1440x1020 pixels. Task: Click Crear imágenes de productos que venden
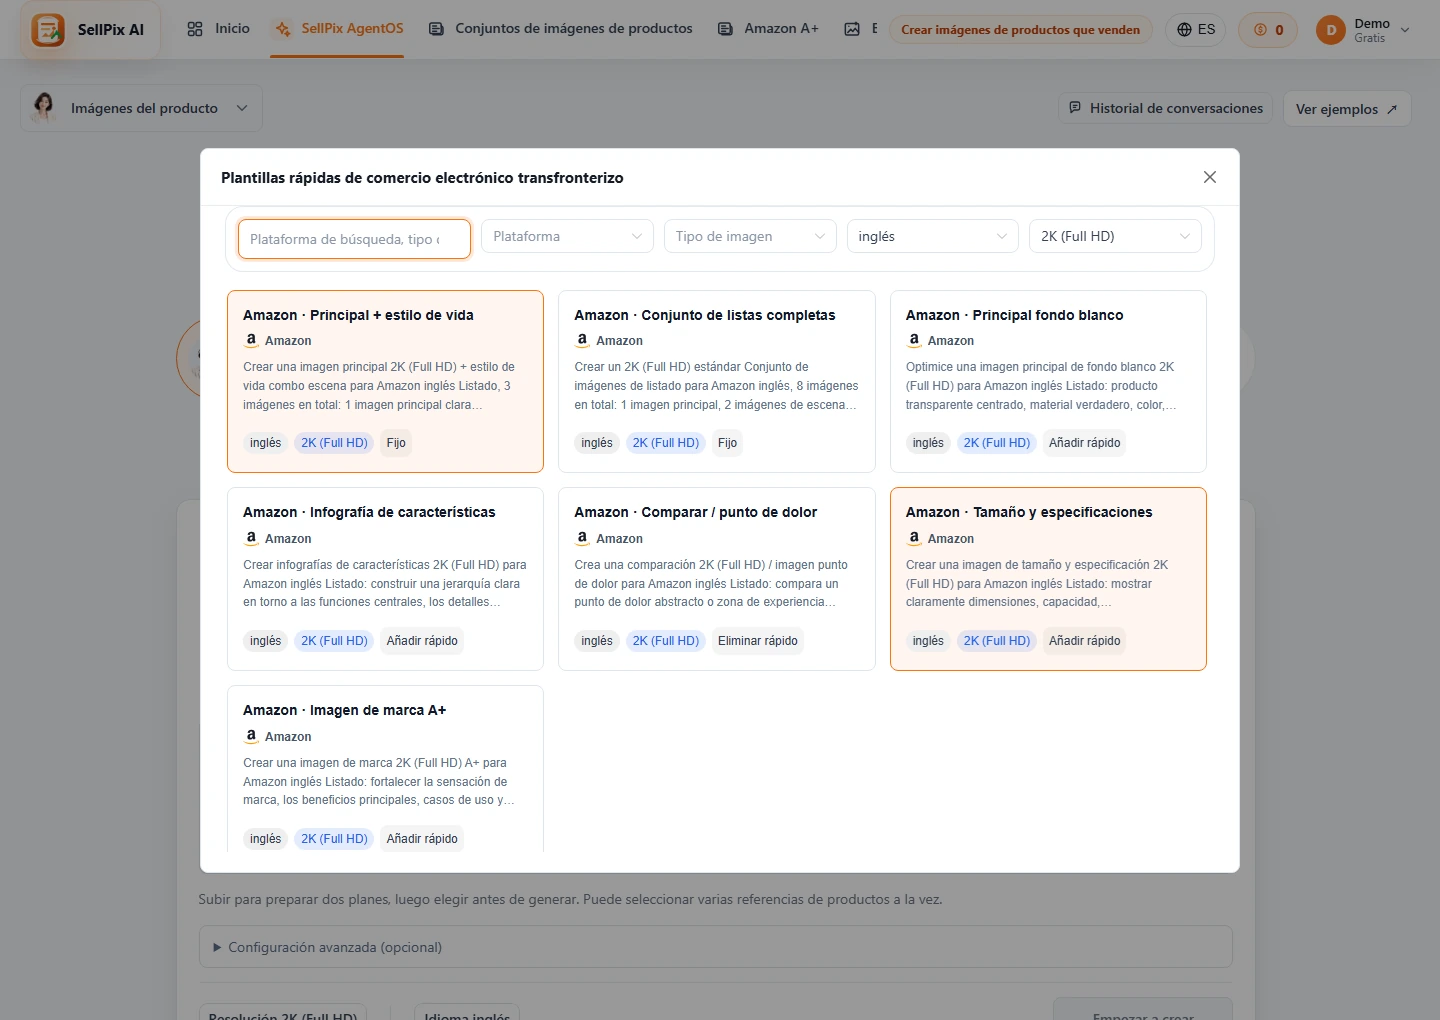click(1020, 30)
